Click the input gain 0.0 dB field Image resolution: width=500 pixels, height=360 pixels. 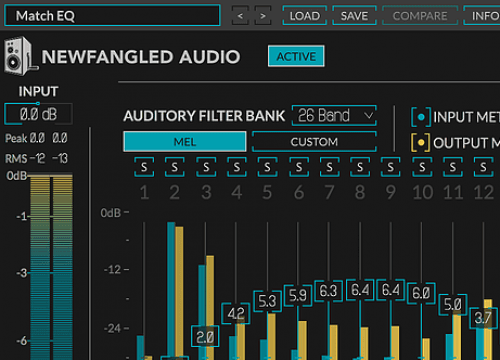pyautogui.click(x=38, y=114)
